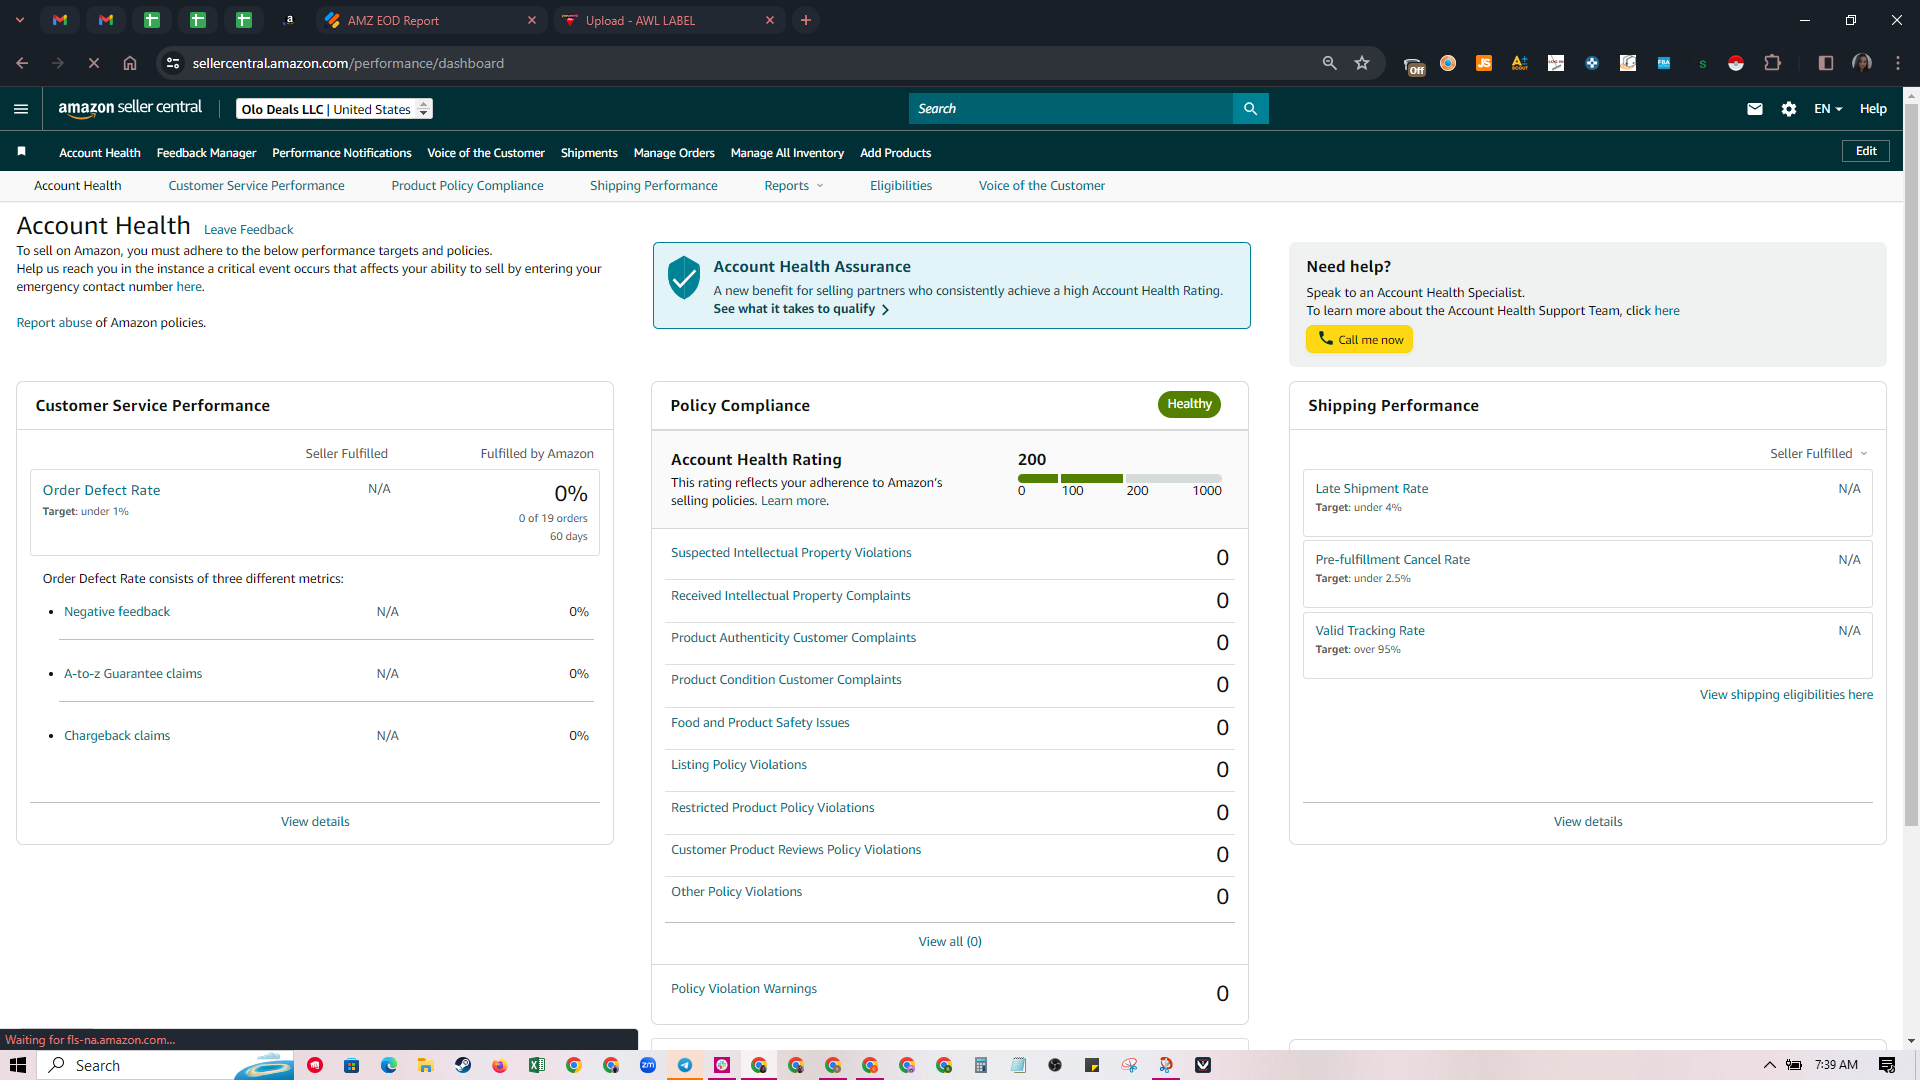Open Zoom from the taskbar
This screenshot has width=1920, height=1080.
click(648, 1065)
